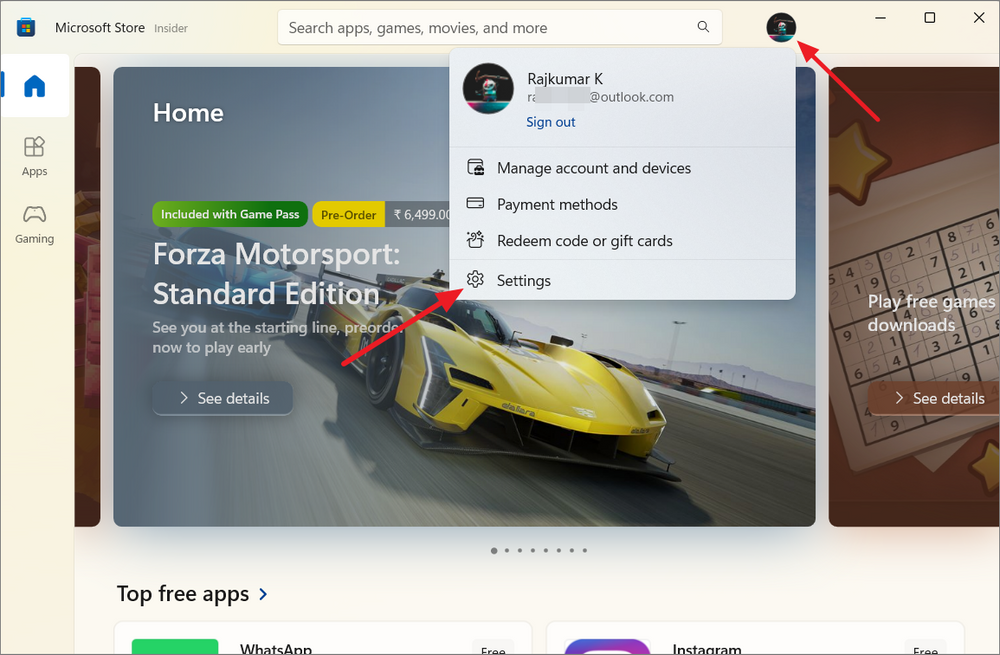Open Settings via the gear icon

pos(475,280)
